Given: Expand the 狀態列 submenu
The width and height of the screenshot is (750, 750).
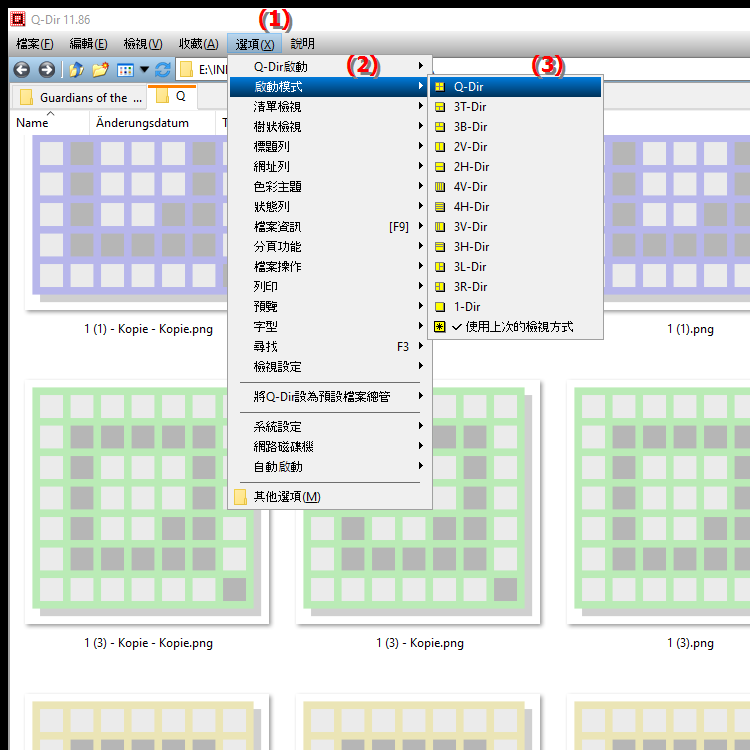Looking at the screenshot, I should click(x=330, y=207).
